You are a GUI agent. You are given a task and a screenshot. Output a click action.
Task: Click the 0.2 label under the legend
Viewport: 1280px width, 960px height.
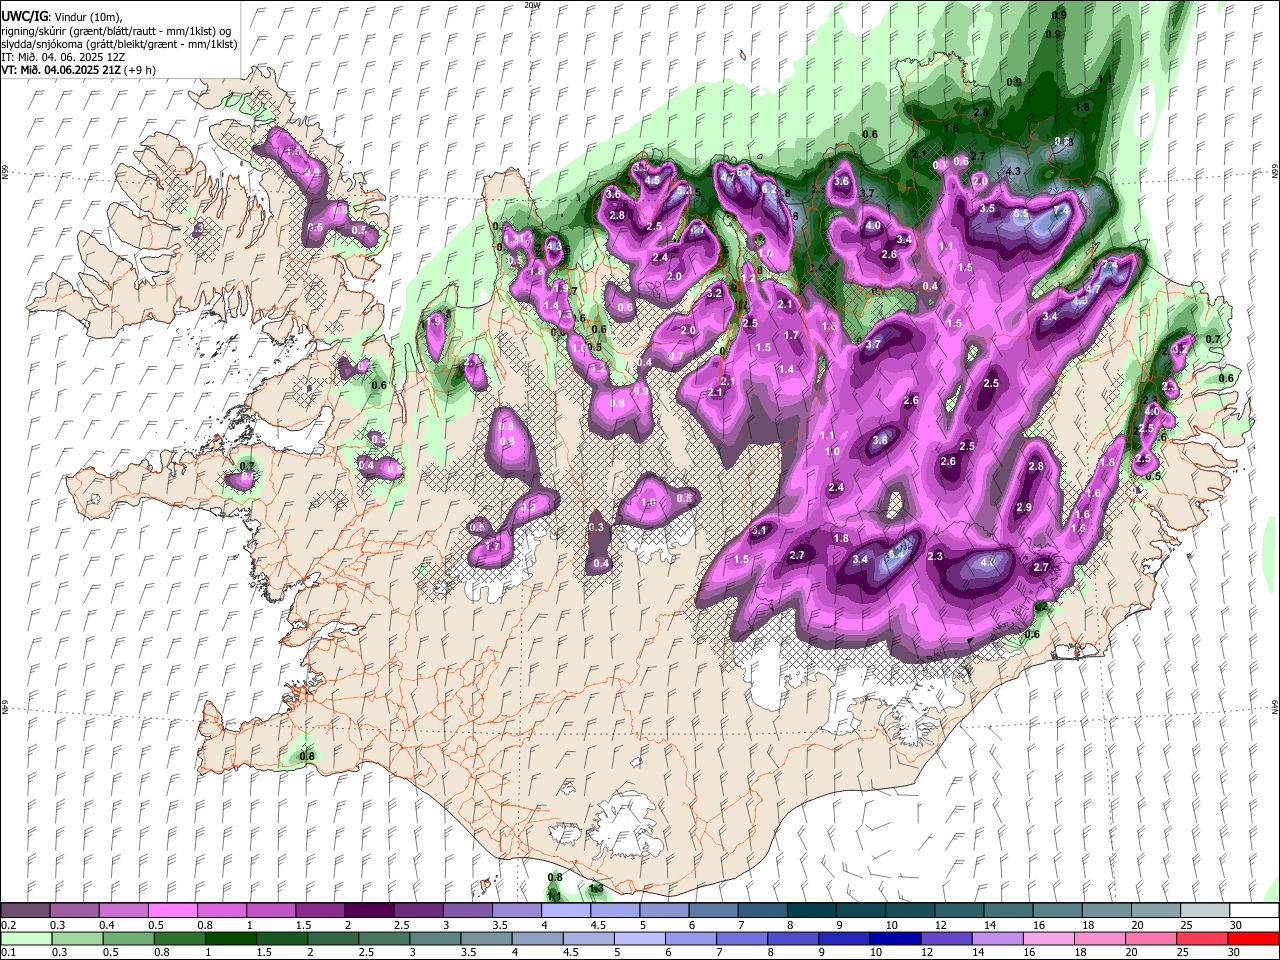tap(9, 925)
